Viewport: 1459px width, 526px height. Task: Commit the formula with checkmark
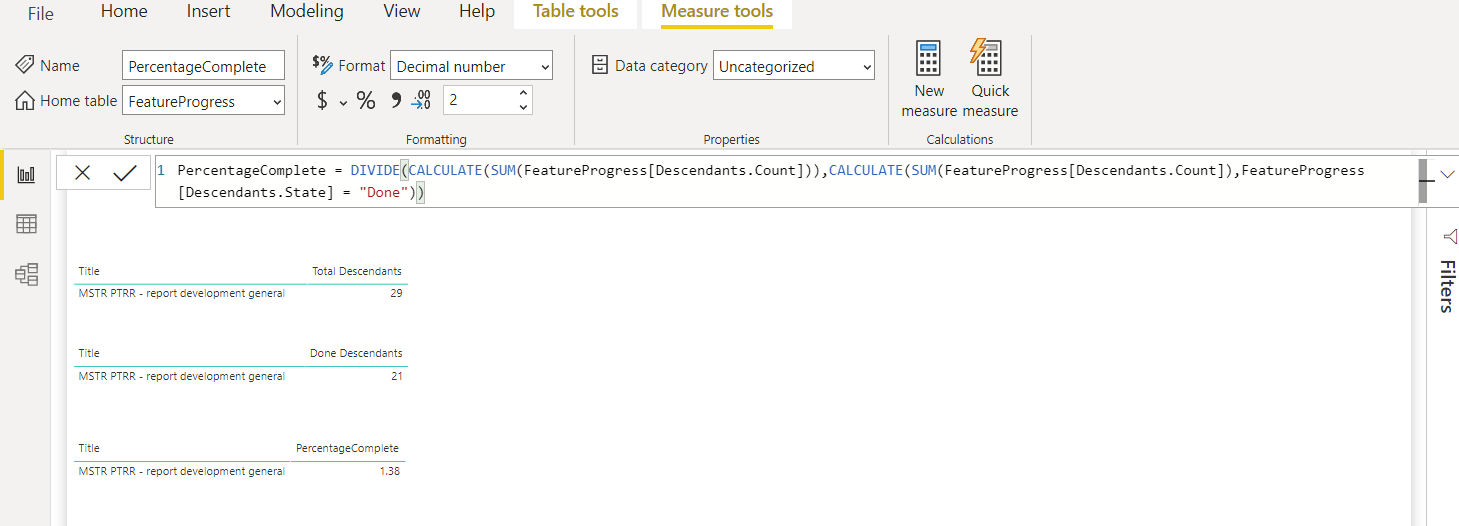click(x=125, y=173)
